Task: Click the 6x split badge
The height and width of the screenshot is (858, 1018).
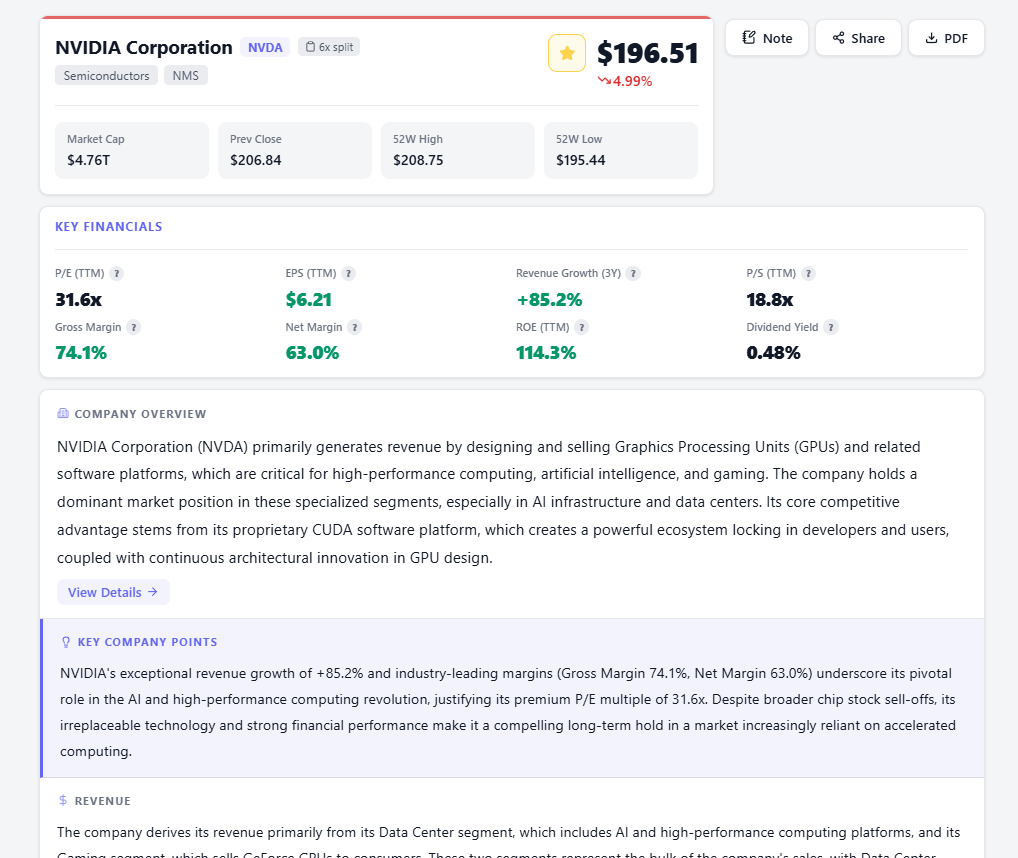Action: pyautogui.click(x=329, y=47)
